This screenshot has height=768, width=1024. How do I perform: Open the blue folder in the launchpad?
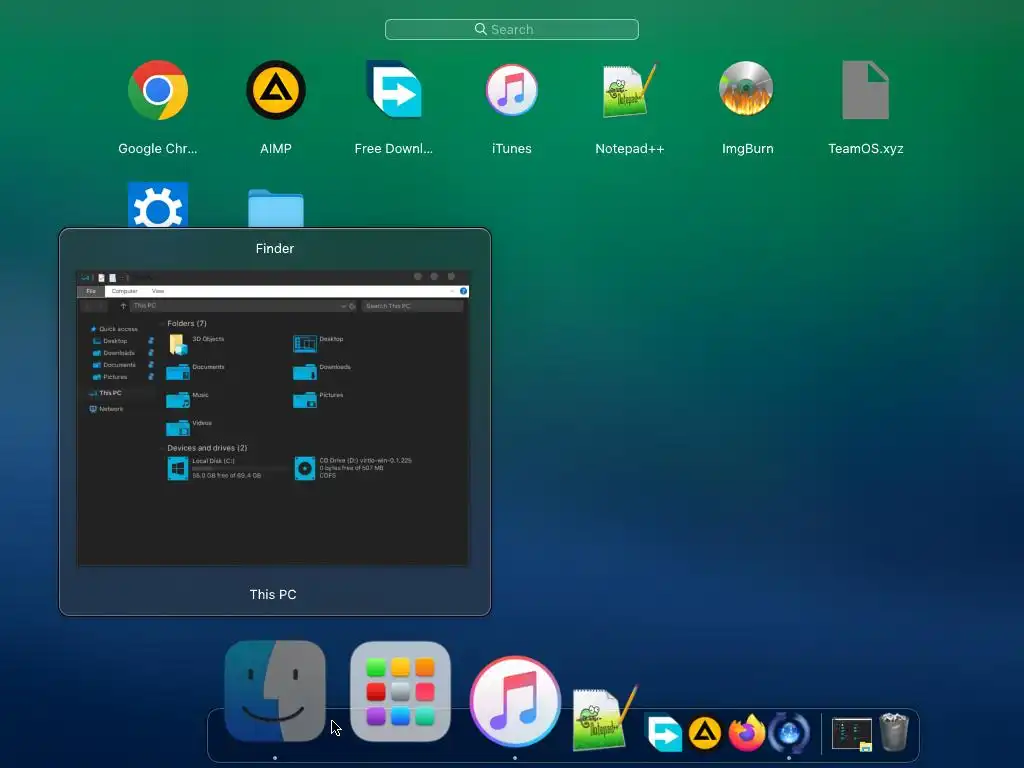pyautogui.click(x=276, y=208)
